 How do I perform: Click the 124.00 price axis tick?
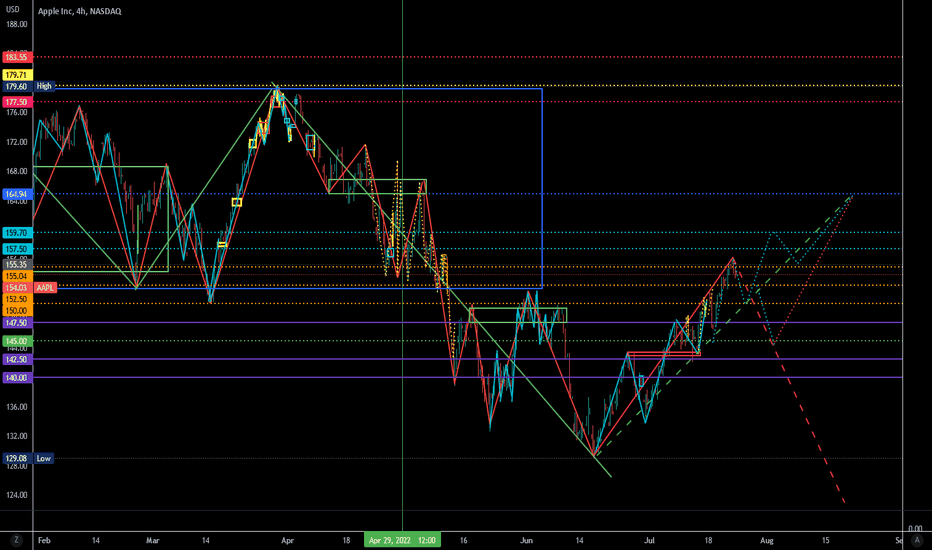[x=17, y=495]
